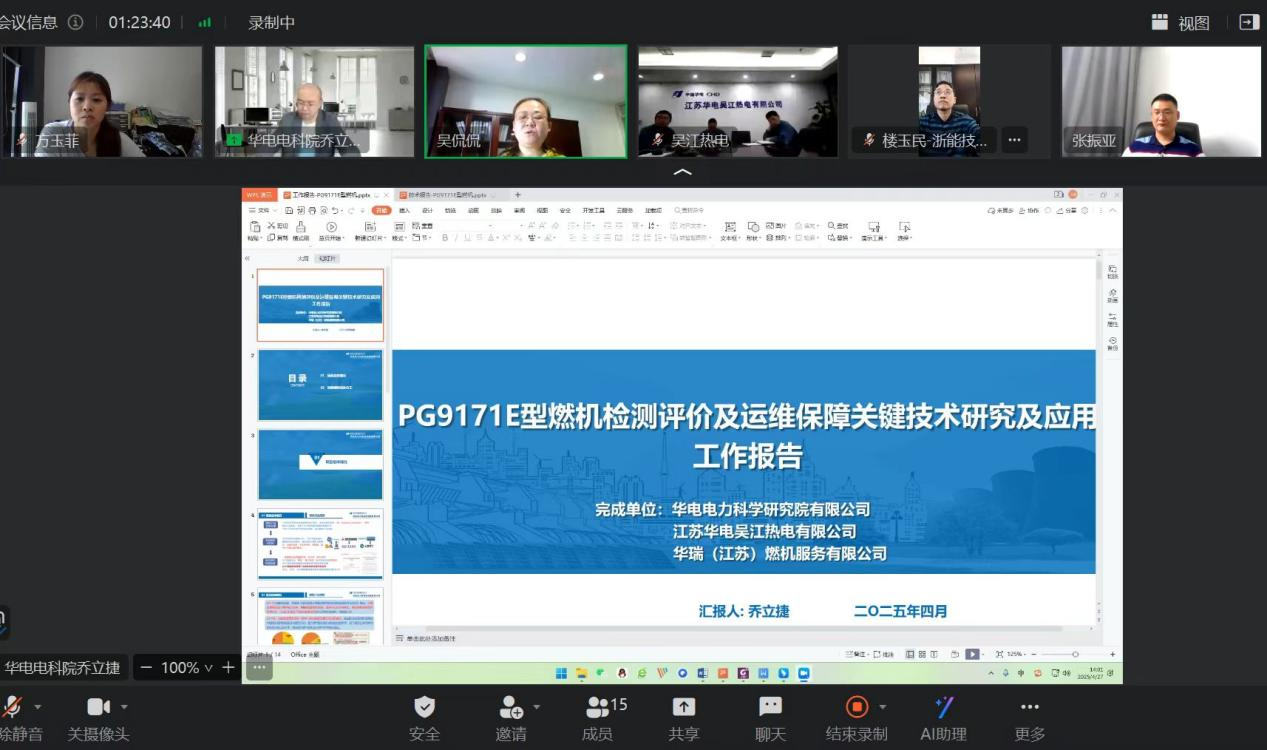Check the network signal strength indicator

(x=205, y=22)
